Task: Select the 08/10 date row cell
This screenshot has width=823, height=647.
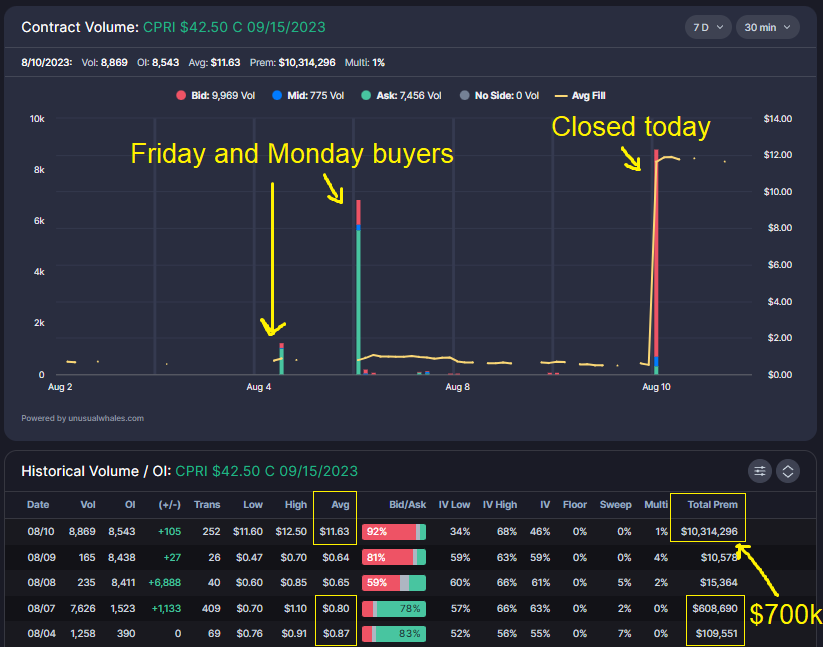Action: [41, 532]
